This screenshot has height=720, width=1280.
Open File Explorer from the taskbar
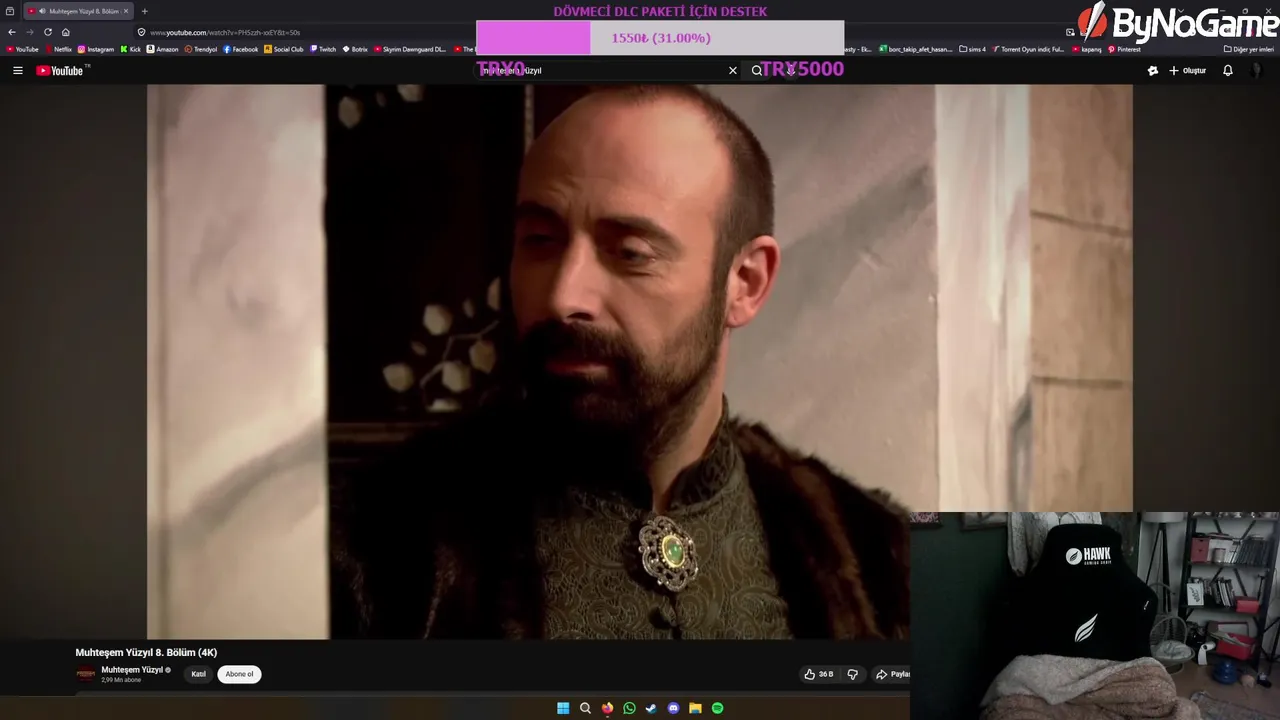[695, 708]
